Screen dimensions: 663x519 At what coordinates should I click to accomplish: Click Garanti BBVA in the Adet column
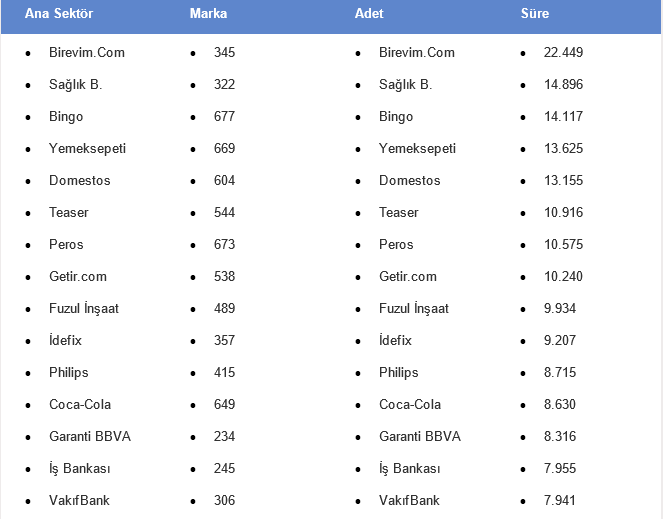pyautogui.click(x=420, y=436)
